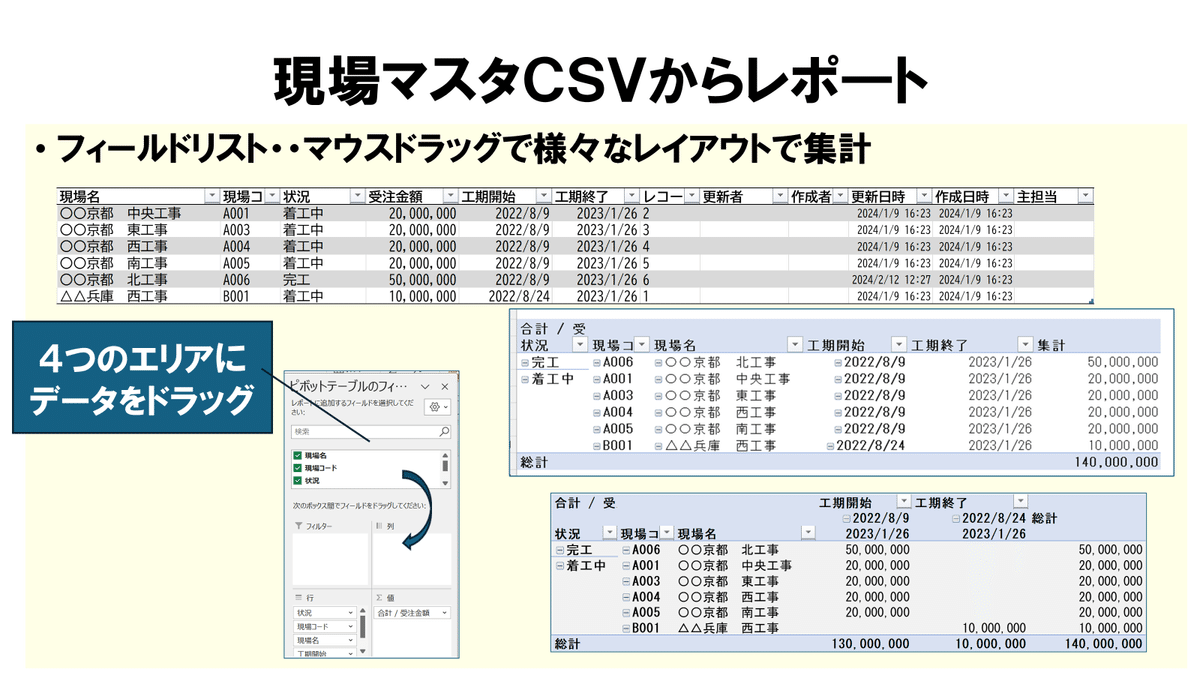Open 現場名 filter arrow in source table header

pos(211,196)
